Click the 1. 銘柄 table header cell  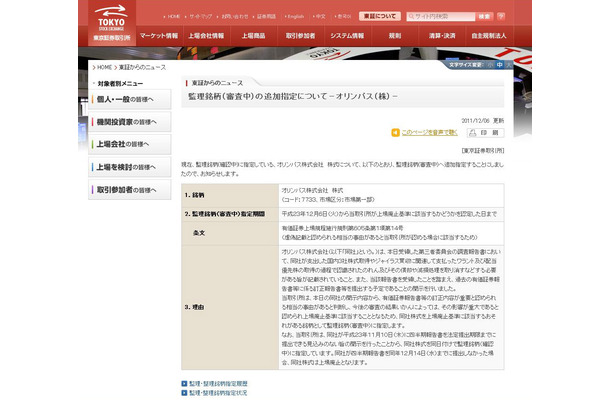pyautogui.click(x=230, y=195)
